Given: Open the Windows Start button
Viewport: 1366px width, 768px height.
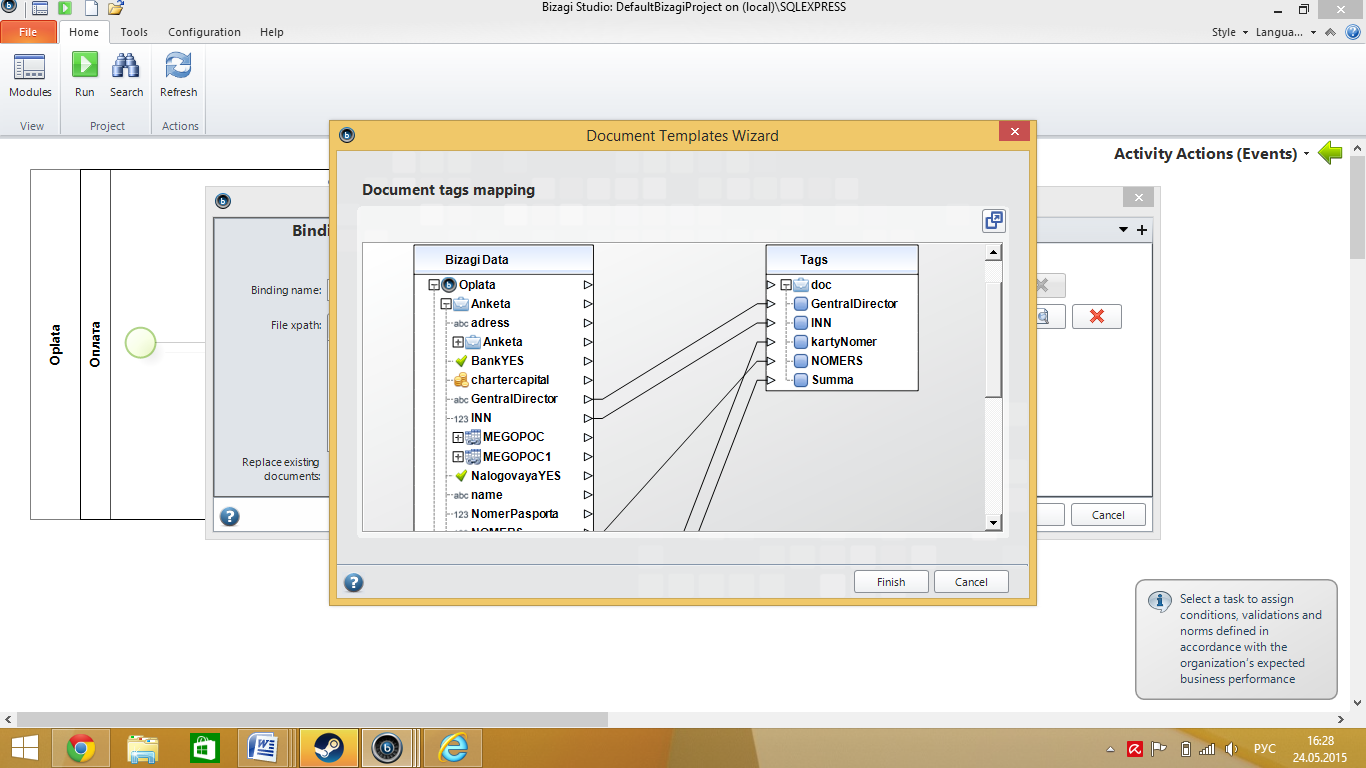Looking at the screenshot, I should pyautogui.click(x=24, y=748).
